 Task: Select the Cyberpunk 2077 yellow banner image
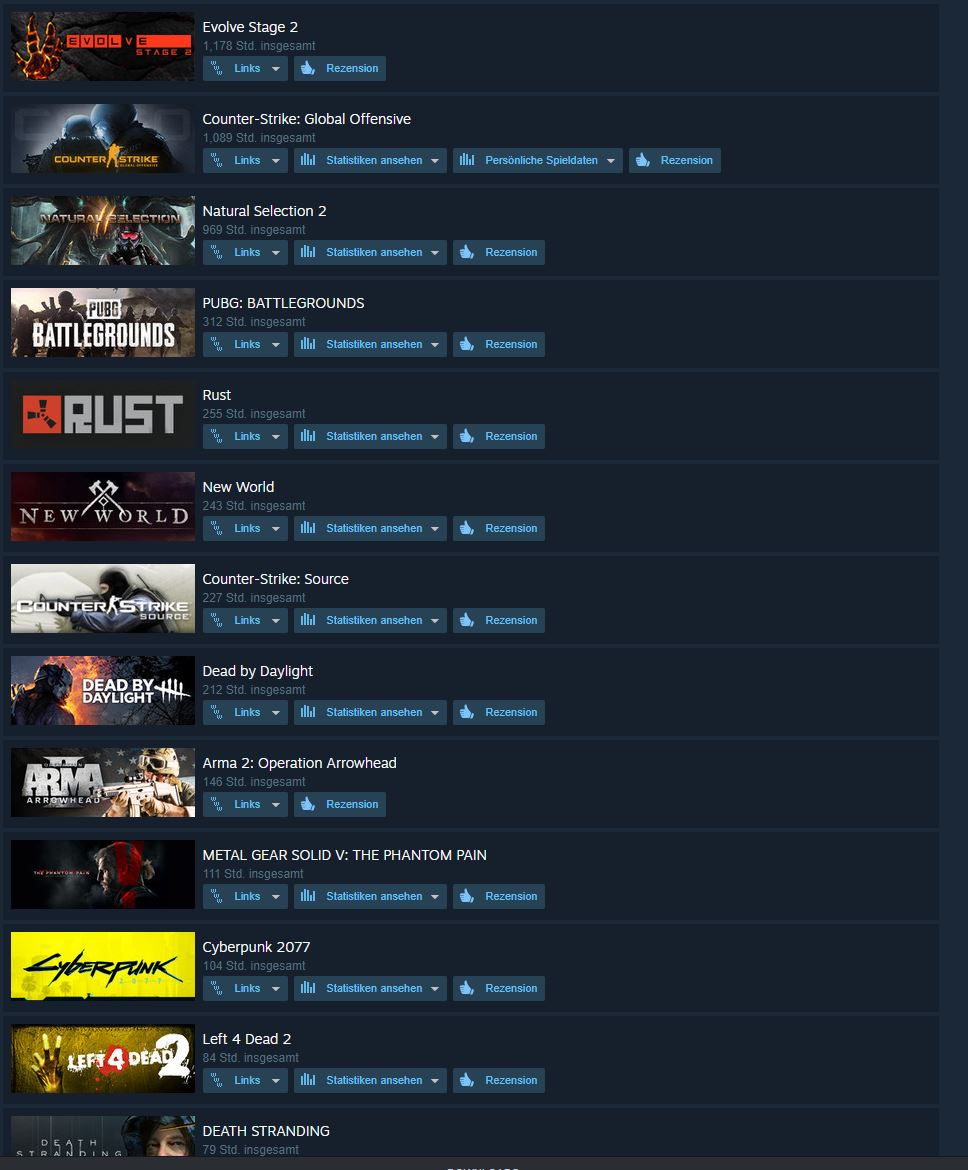click(103, 966)
